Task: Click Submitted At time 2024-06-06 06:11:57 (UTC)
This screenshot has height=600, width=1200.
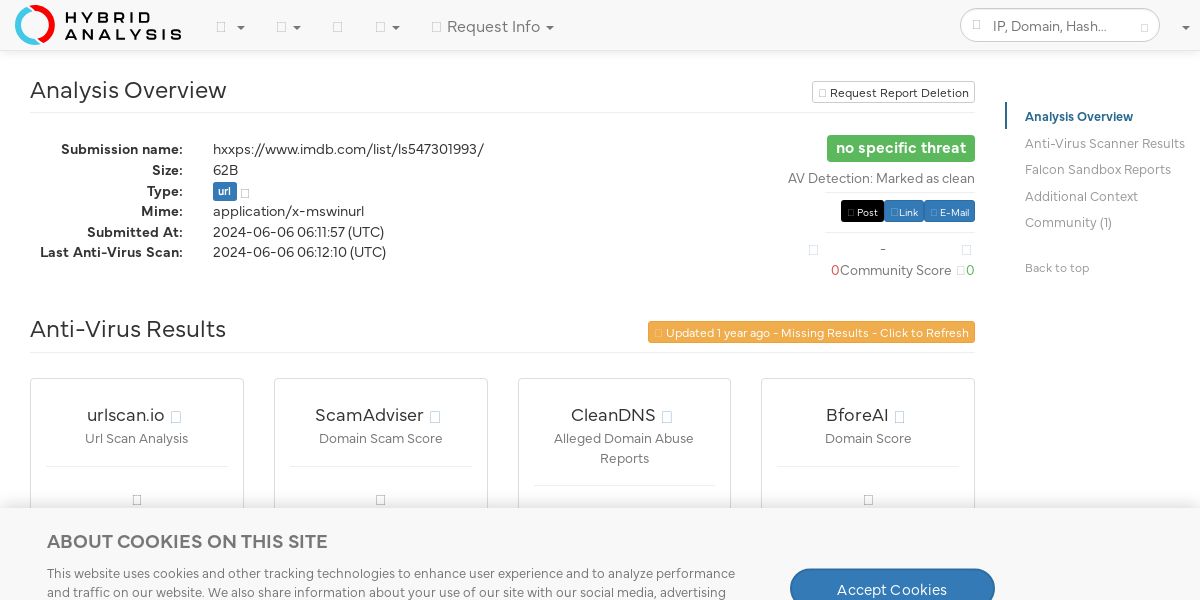Action: pyautogui.click(x=298, y=232)
